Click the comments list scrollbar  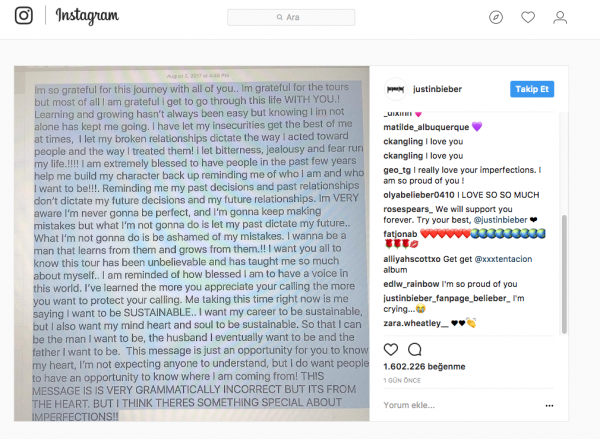564,274
